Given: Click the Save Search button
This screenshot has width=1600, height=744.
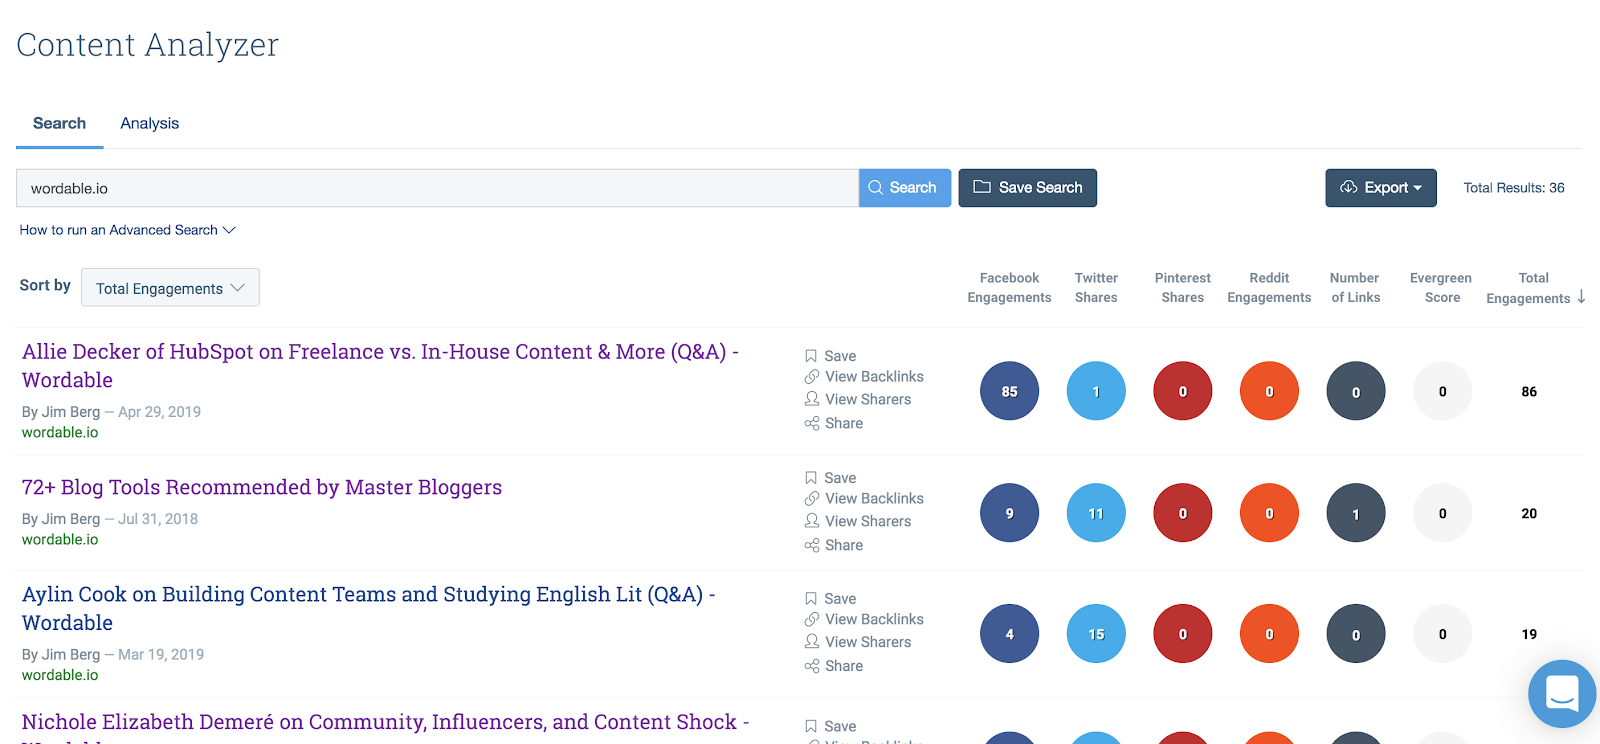Looking at the screenshot, I should pos(1028,188).
